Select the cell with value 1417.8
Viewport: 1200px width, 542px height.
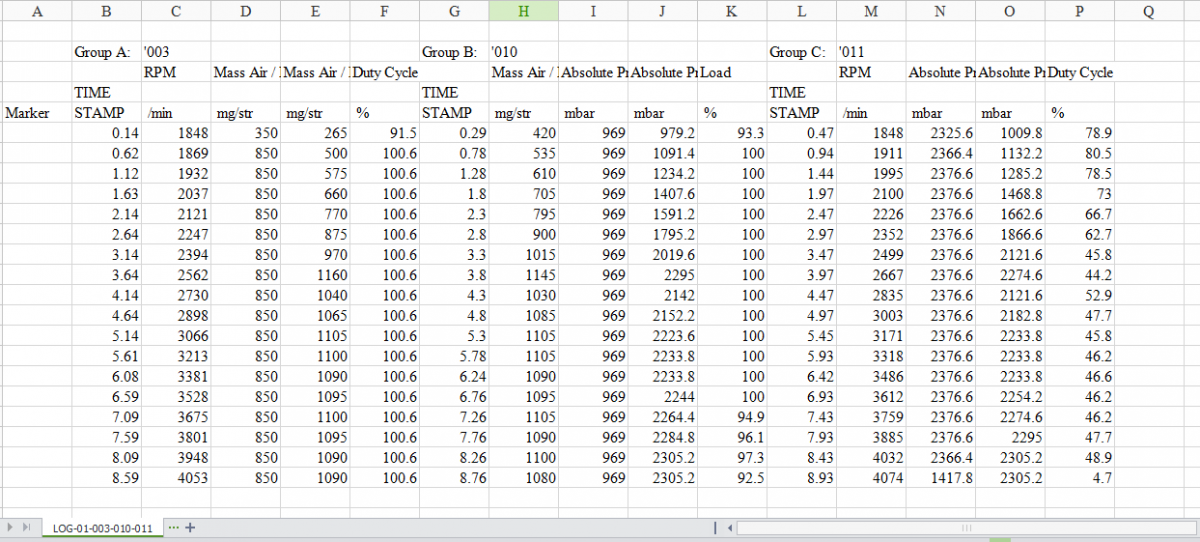pyautogui.click(x=939, y=478)
